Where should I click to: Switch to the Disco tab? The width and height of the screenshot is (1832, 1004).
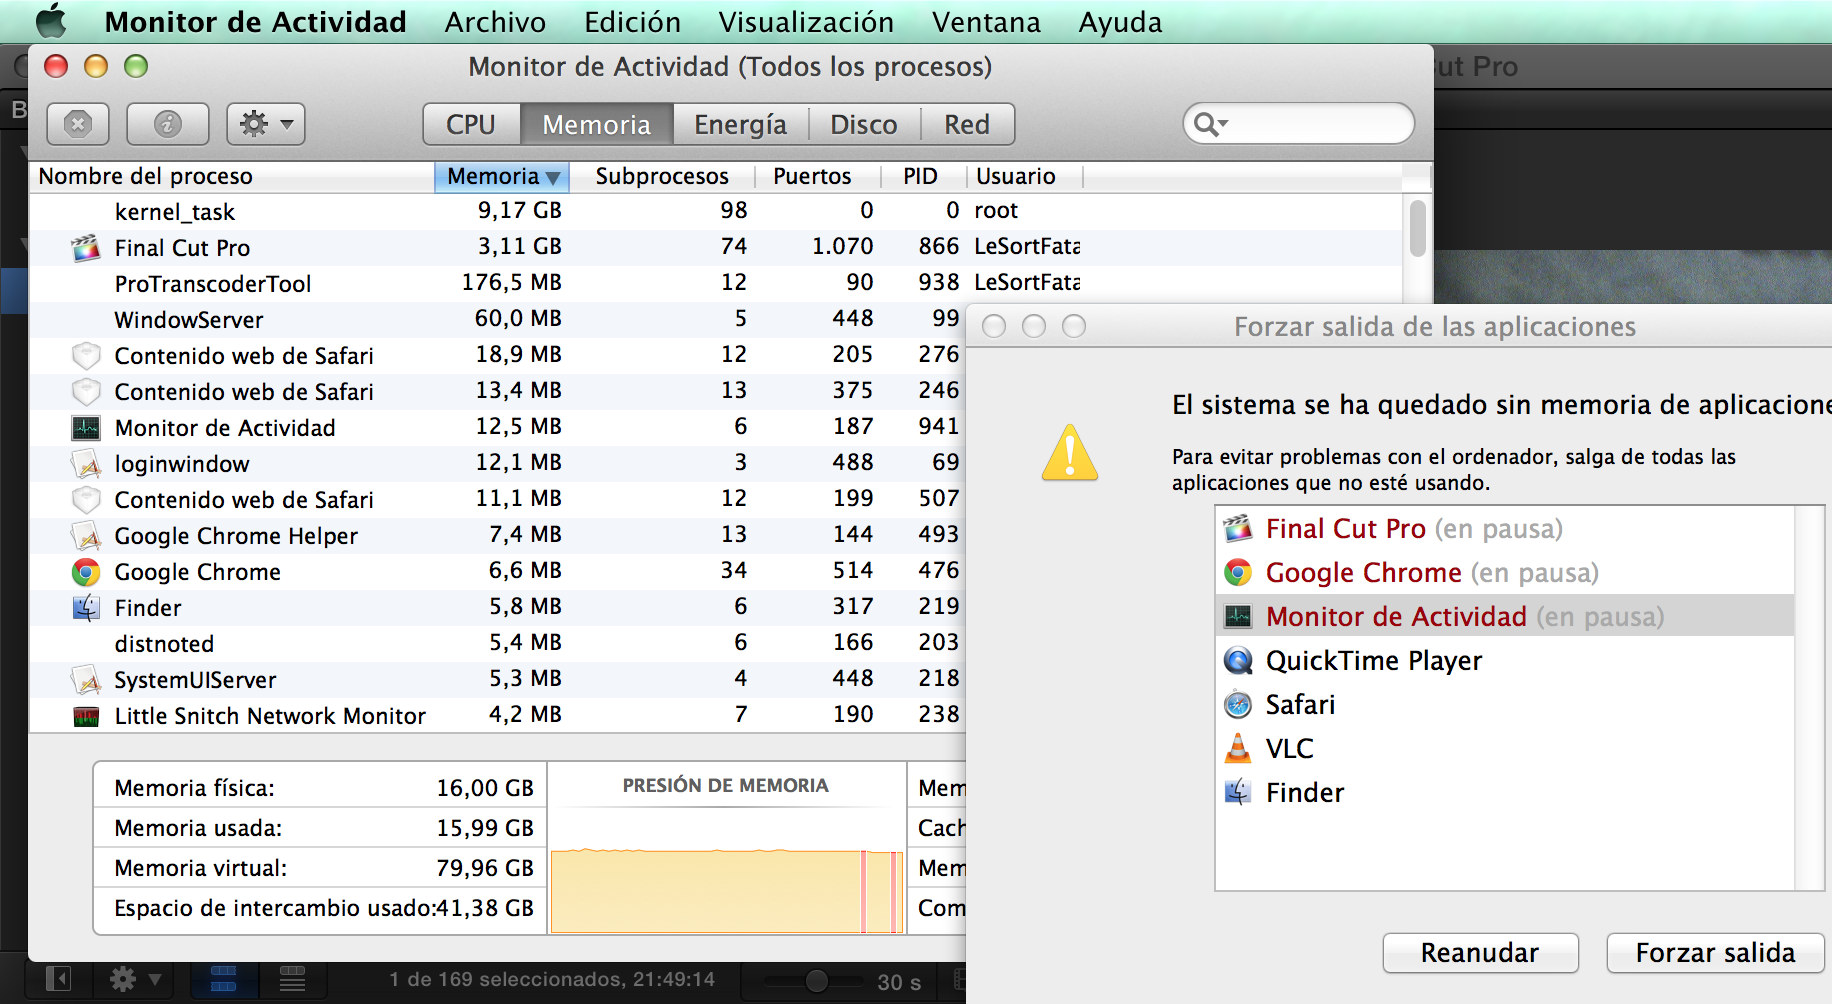864,124
